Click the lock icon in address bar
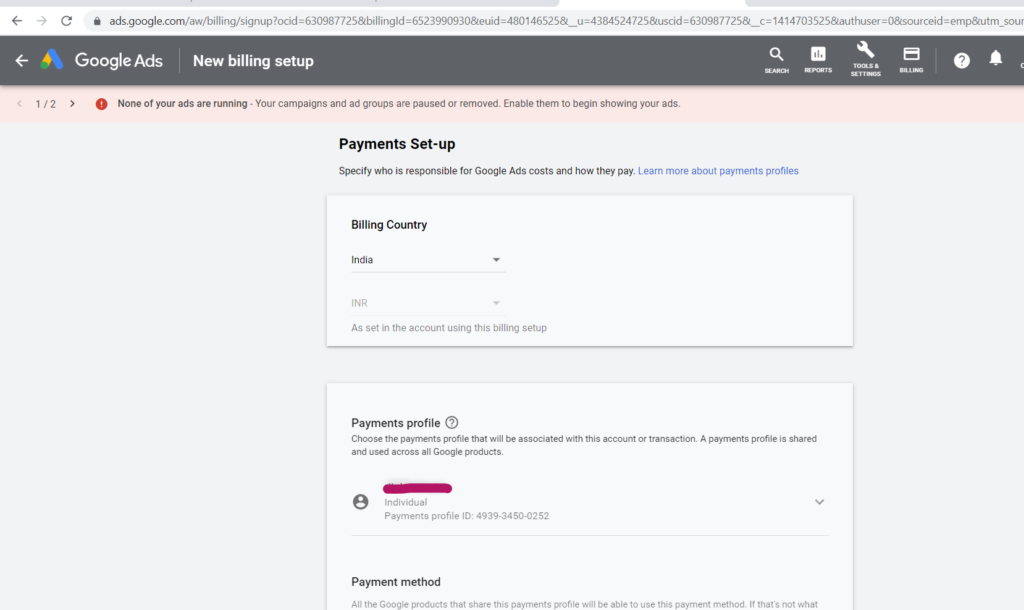This screenshot has width=1024, height=610. click(x=97, y=21)
